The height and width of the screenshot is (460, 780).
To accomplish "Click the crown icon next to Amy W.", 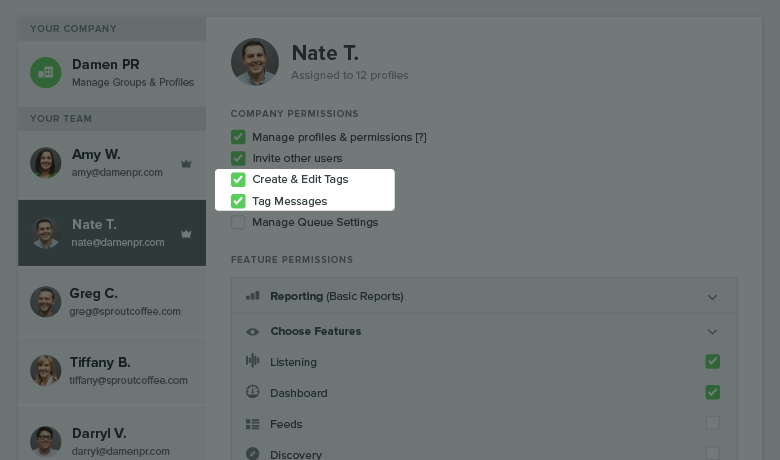I will coord(186,164).
